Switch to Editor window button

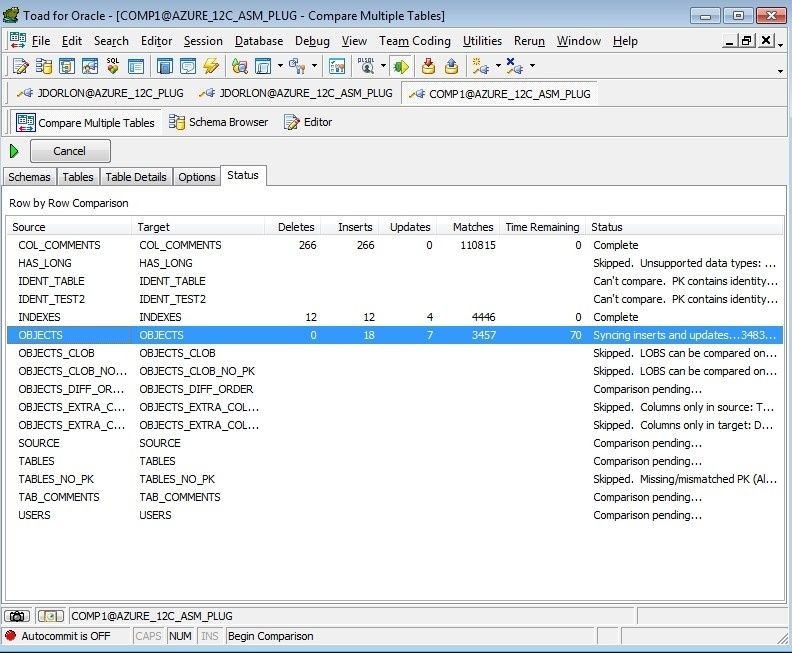pyautogui.click(x=308, y=122)
